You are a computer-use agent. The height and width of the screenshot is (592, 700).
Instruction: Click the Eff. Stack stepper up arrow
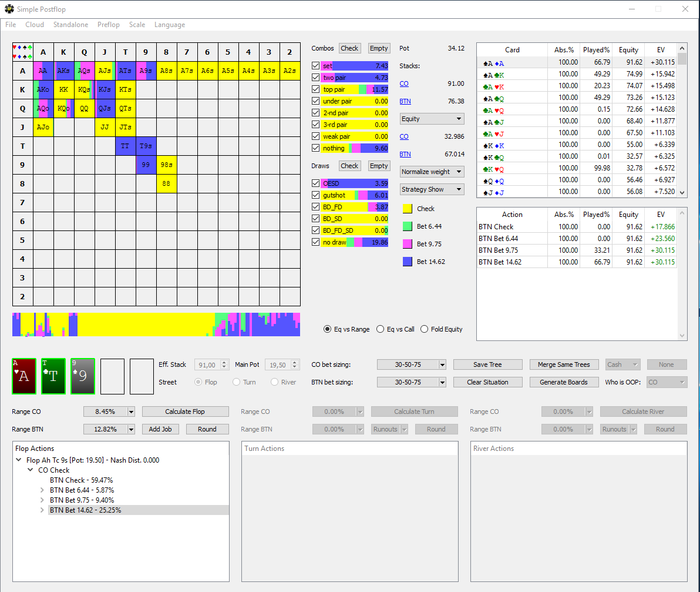(x=225, y=363)
